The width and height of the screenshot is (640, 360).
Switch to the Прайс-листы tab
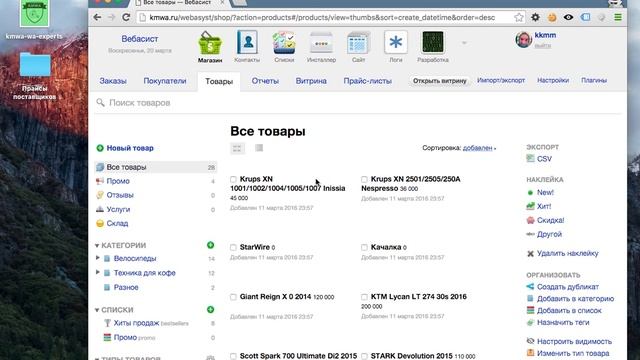coord(368,81)
